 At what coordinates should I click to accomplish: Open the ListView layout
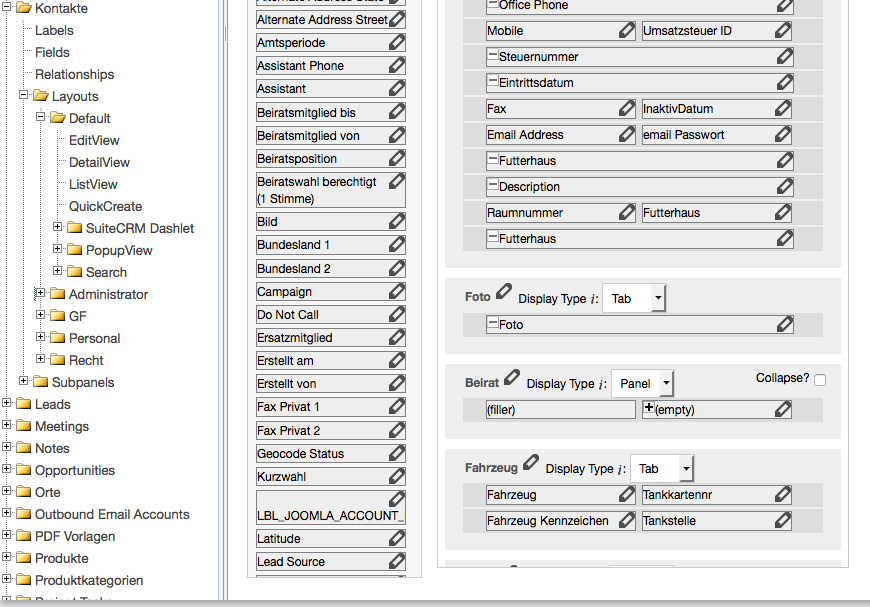93,184
